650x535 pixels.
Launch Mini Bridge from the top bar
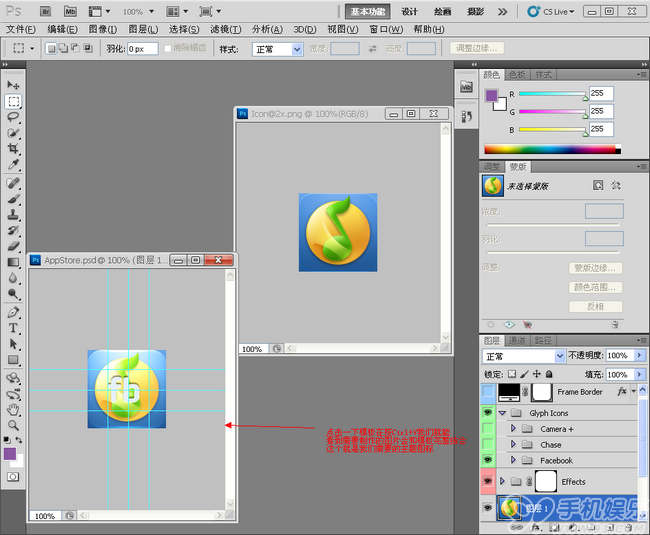(70, 11)
